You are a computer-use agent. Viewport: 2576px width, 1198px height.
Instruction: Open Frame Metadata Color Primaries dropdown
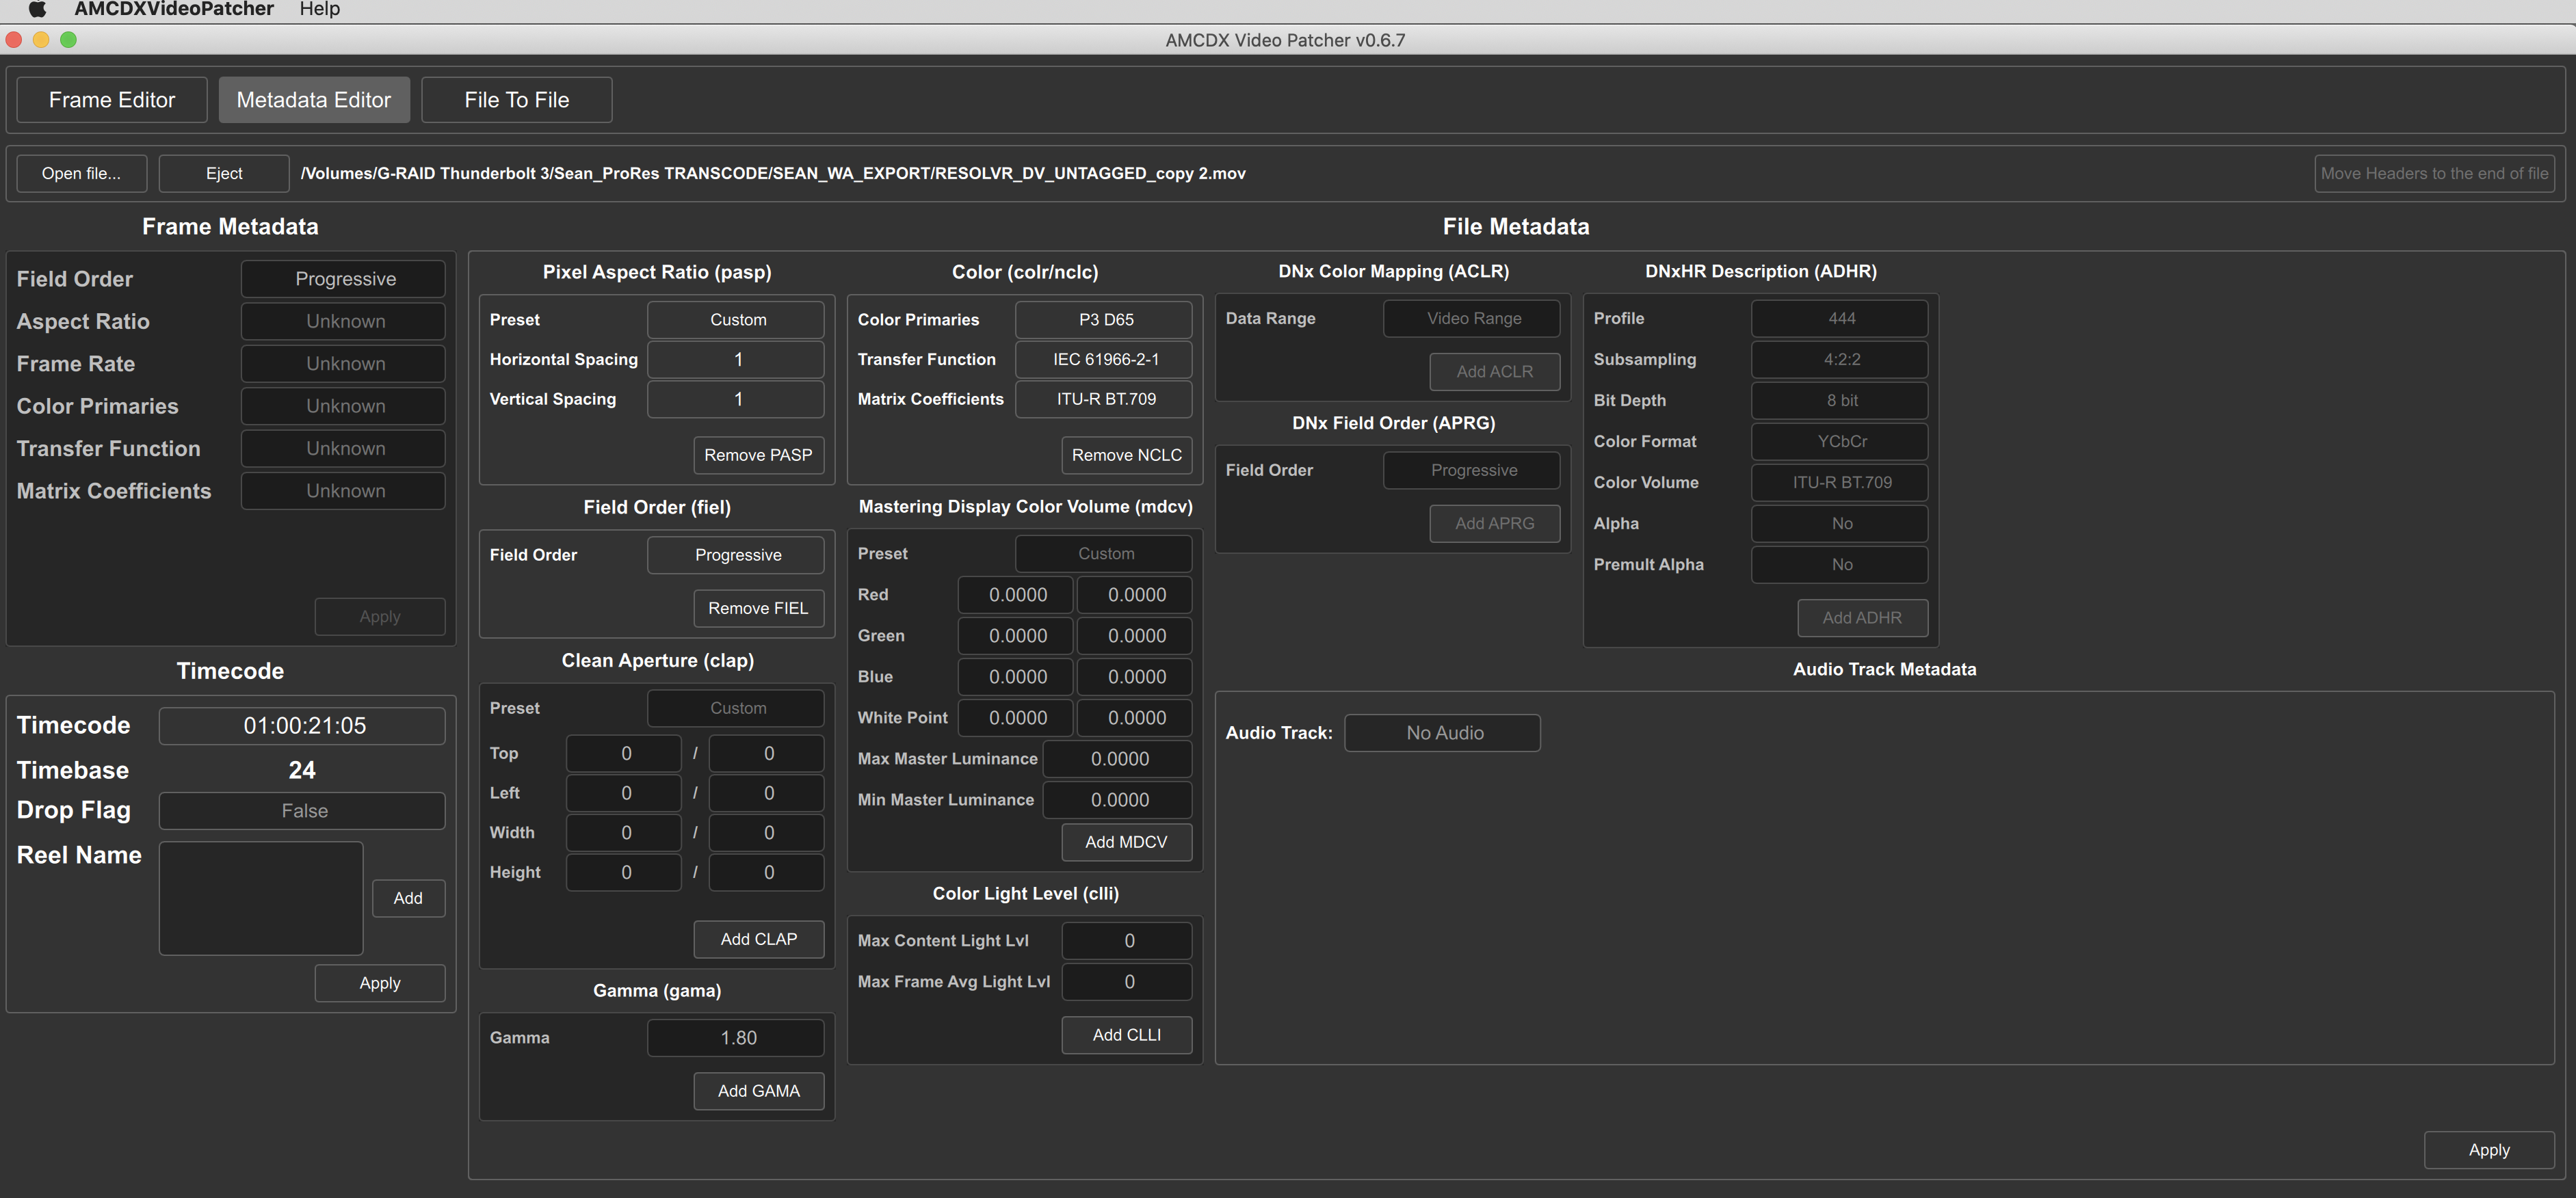(343, 406)
